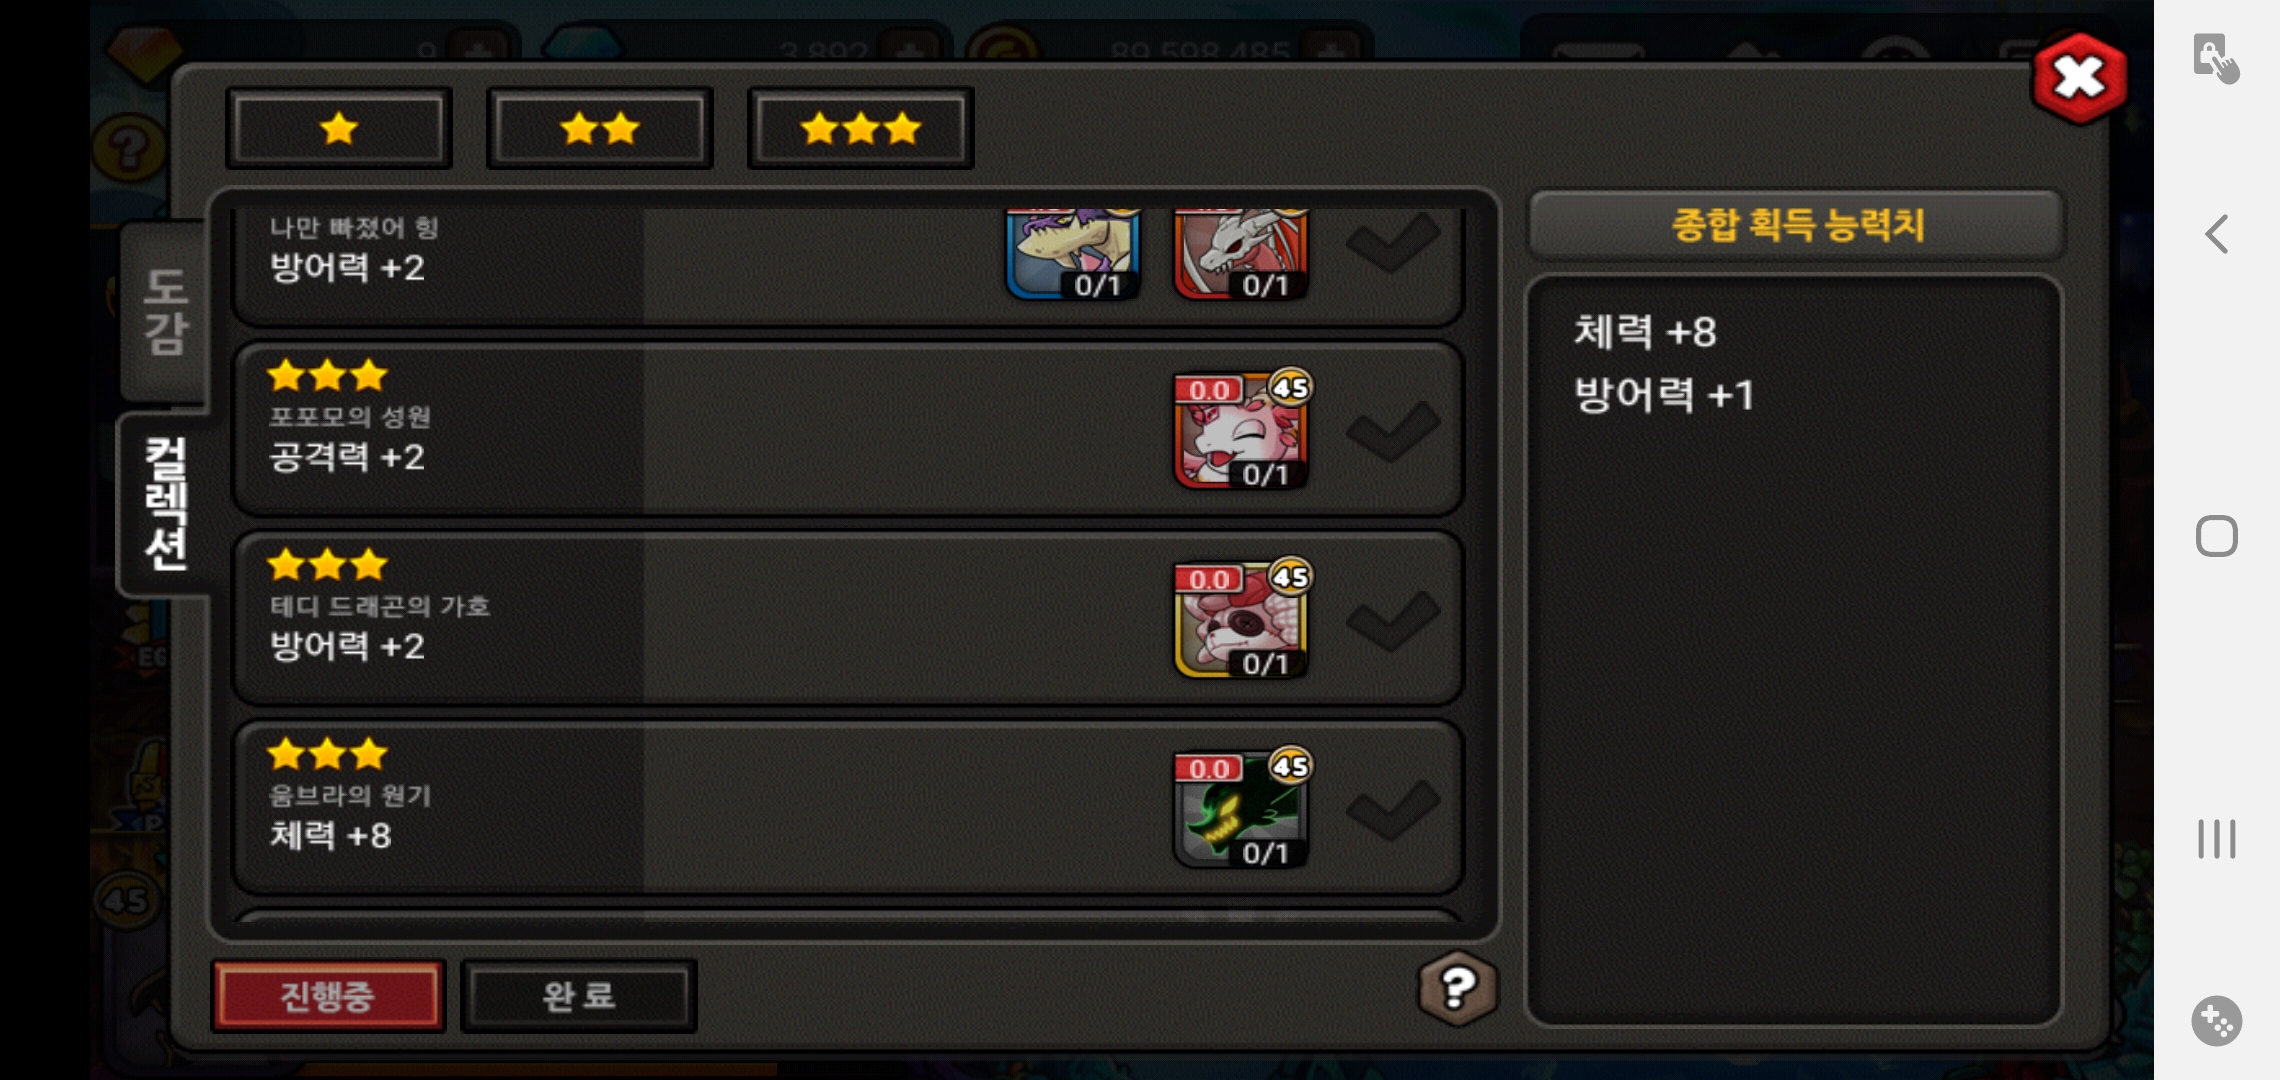The width and height of the screenshot is (2280, 1080).
Task: Tap the red-framed skeleton dragon icon
Action: (1241, 254)
